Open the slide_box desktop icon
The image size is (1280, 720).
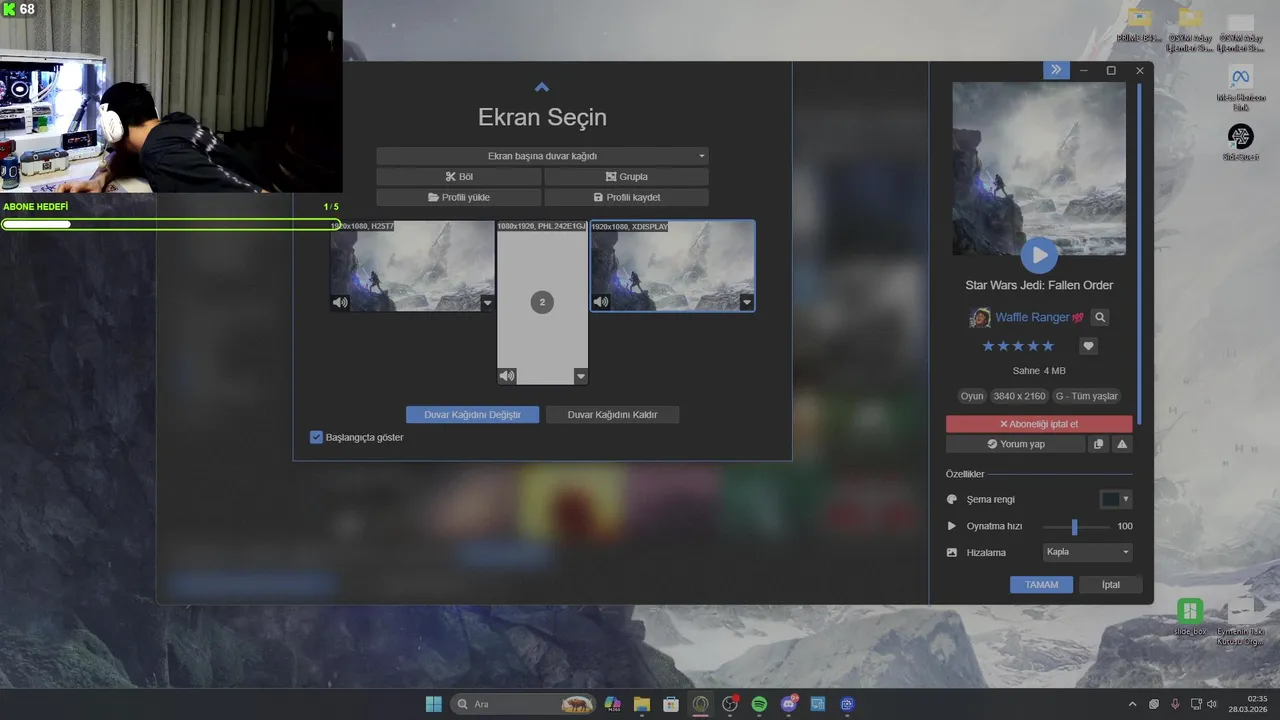click(1190, 617)
